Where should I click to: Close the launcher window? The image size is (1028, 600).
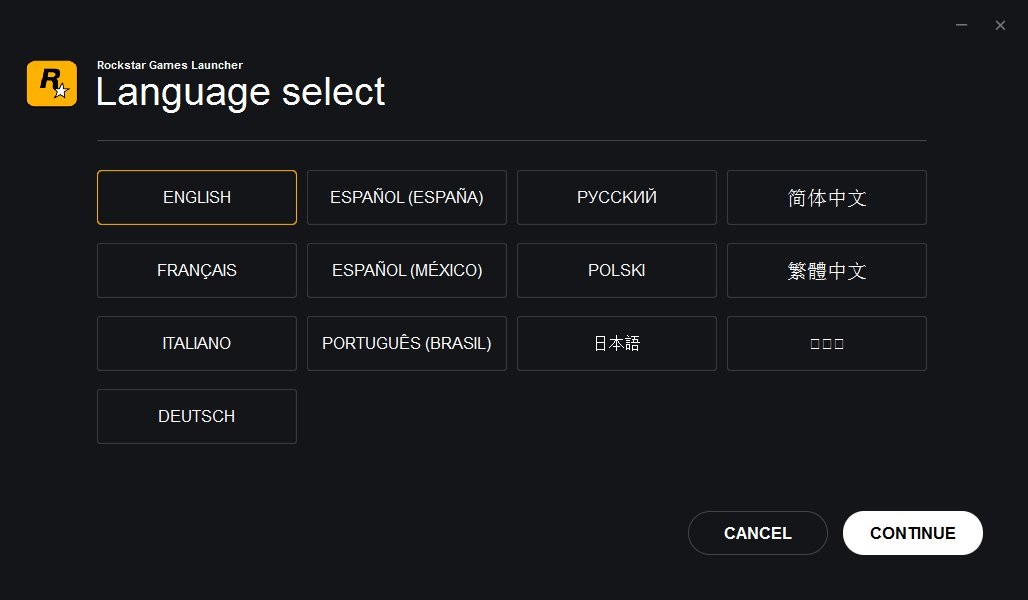(x=1000, y=25)
